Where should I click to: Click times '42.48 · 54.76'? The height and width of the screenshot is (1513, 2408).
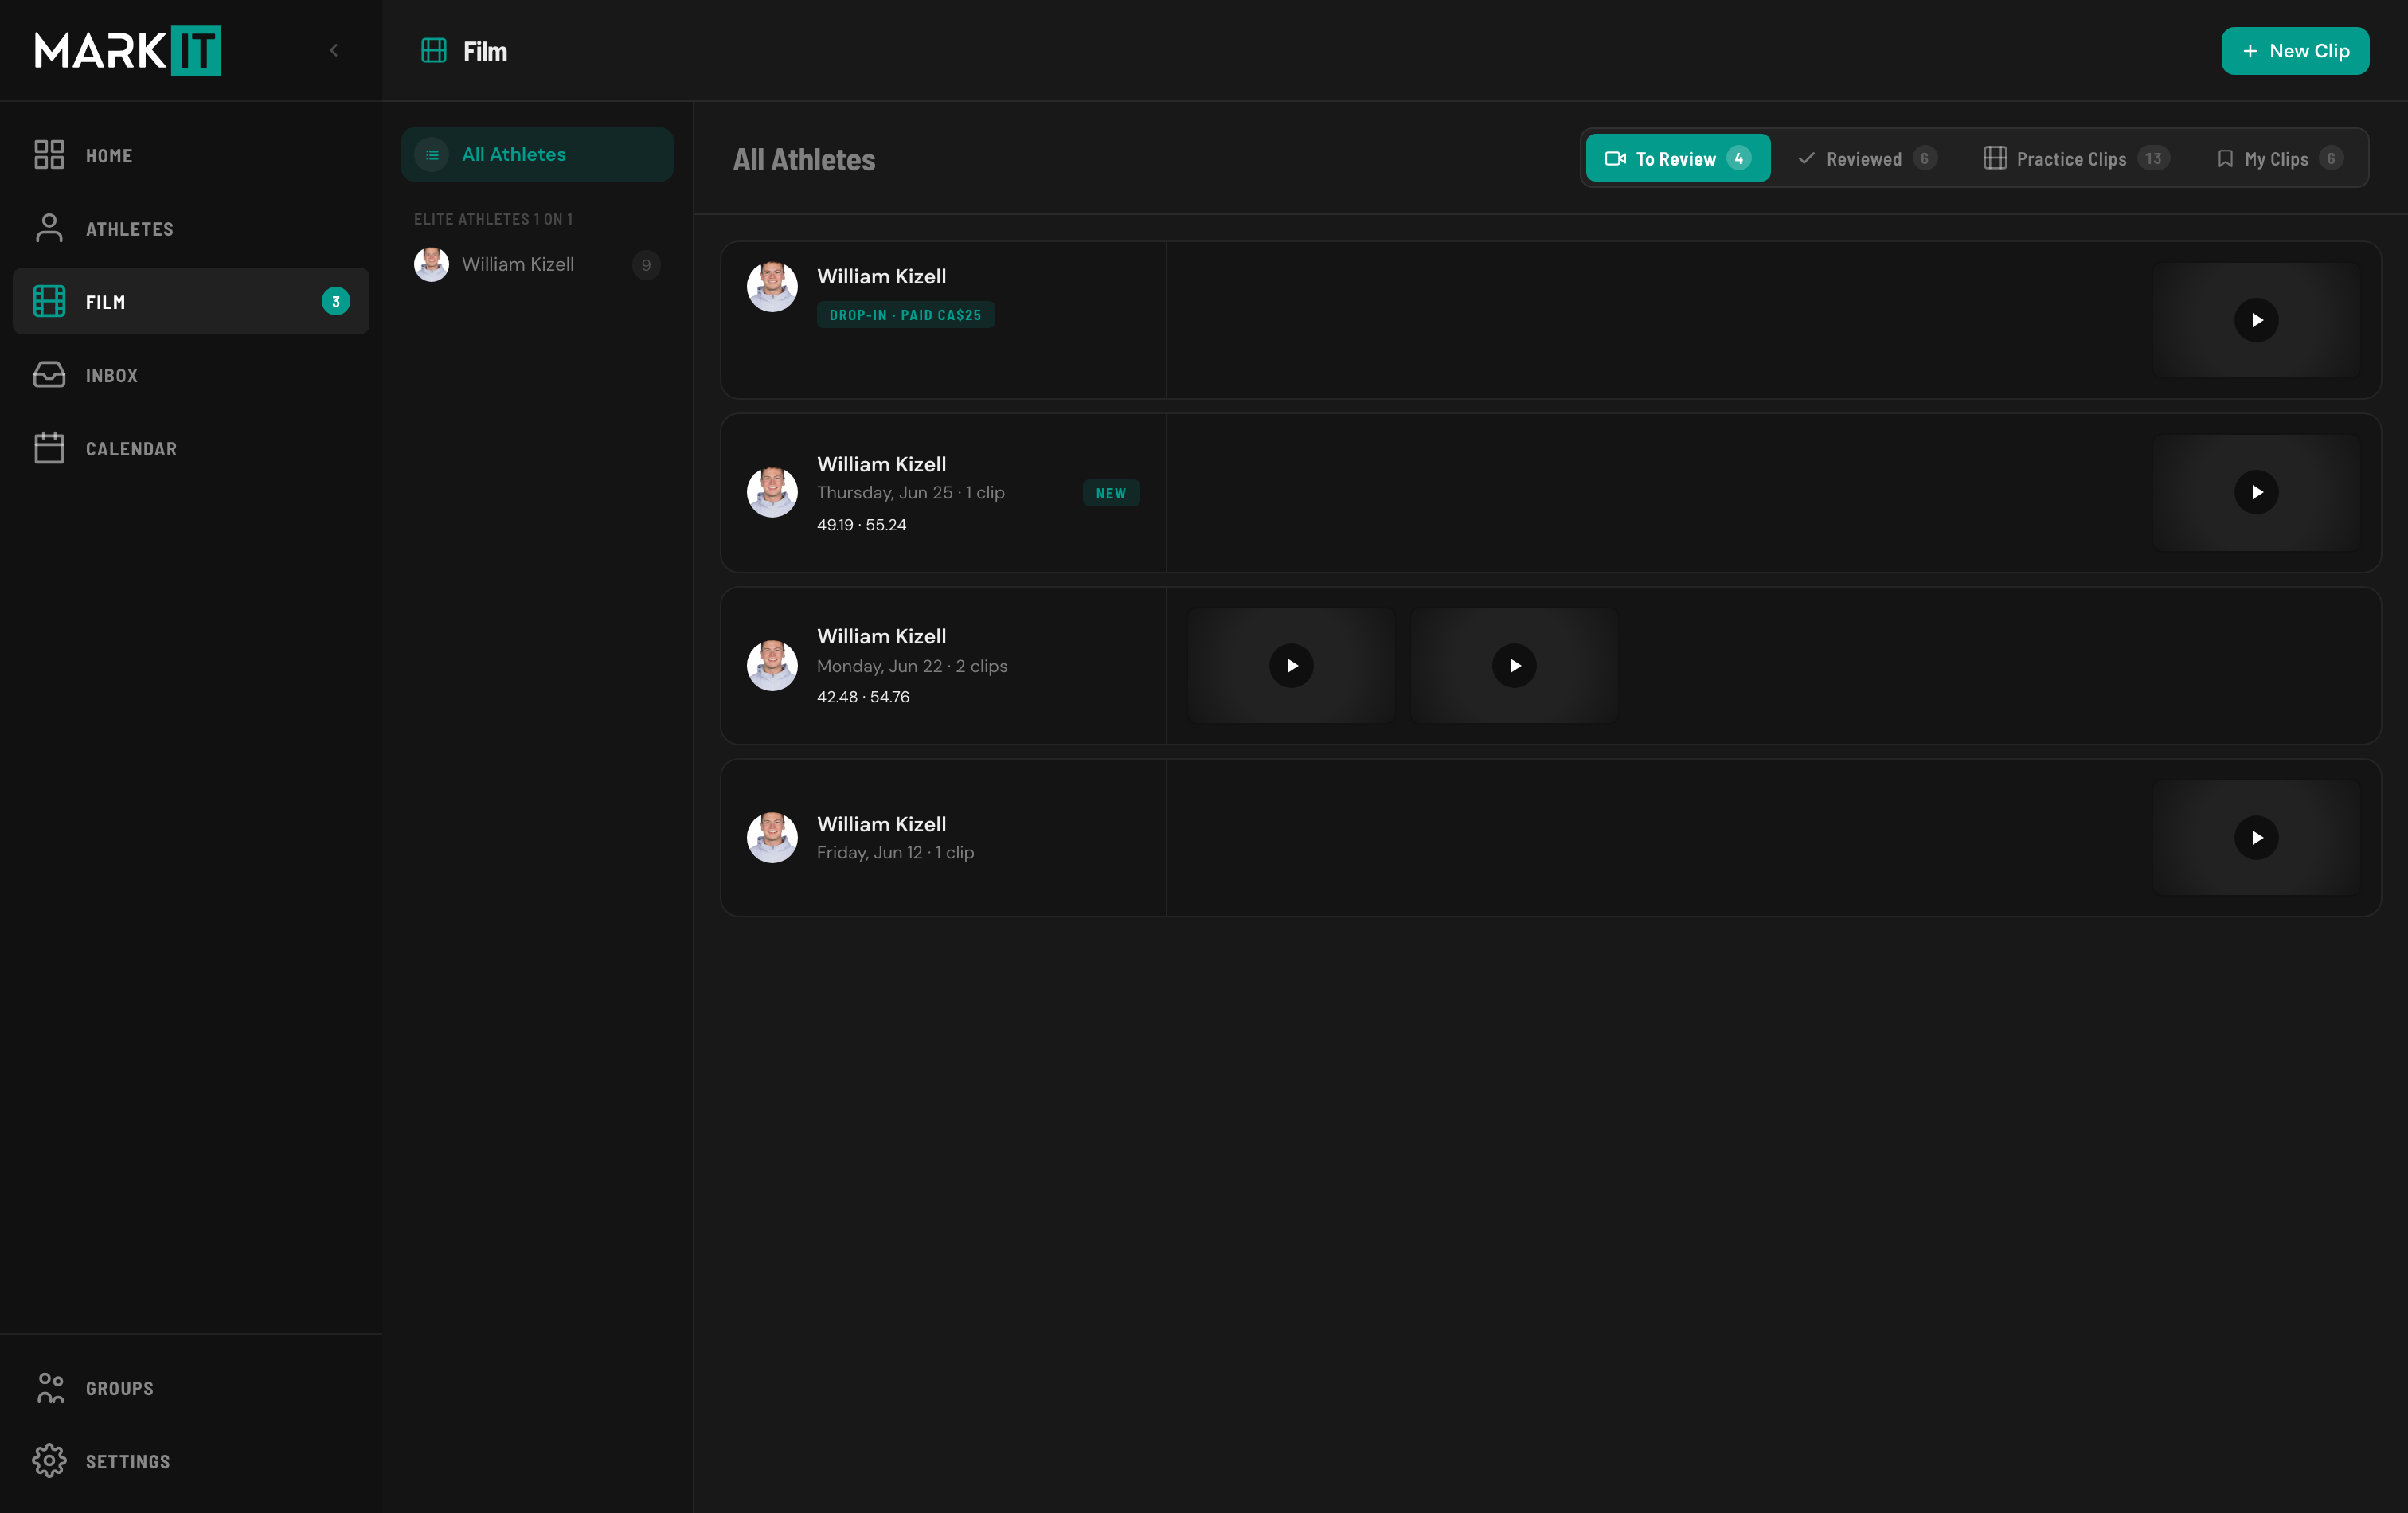point(863,697)
